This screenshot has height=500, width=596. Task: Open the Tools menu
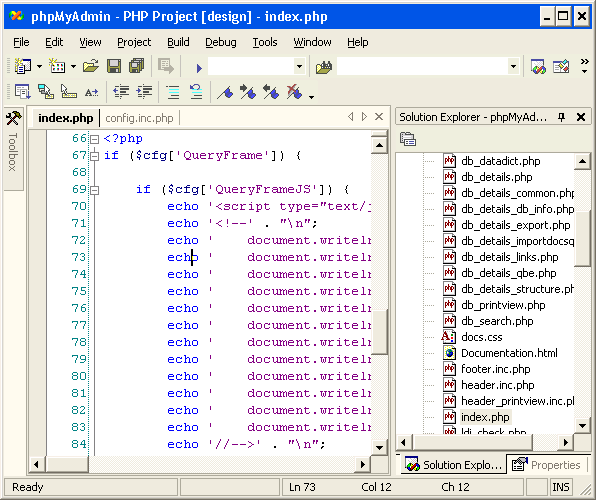coord(265,42)
